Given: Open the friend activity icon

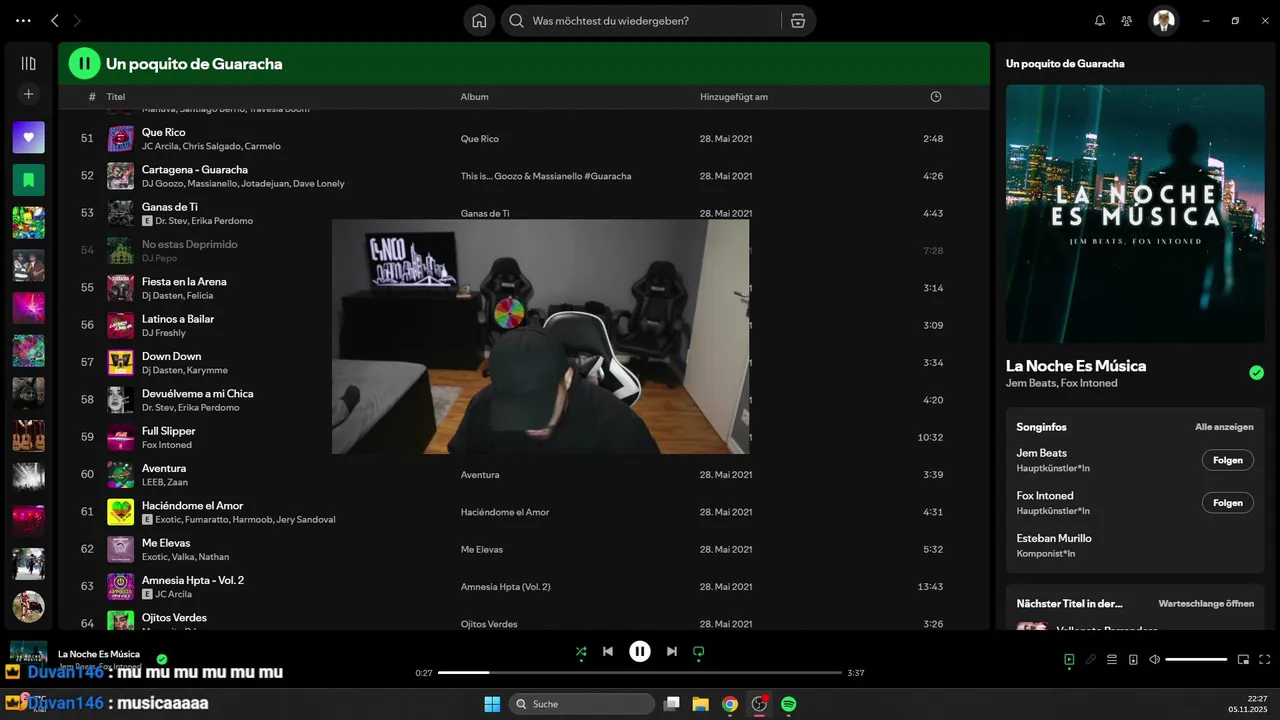Looking at the screenshot, I should [1127, 21].
